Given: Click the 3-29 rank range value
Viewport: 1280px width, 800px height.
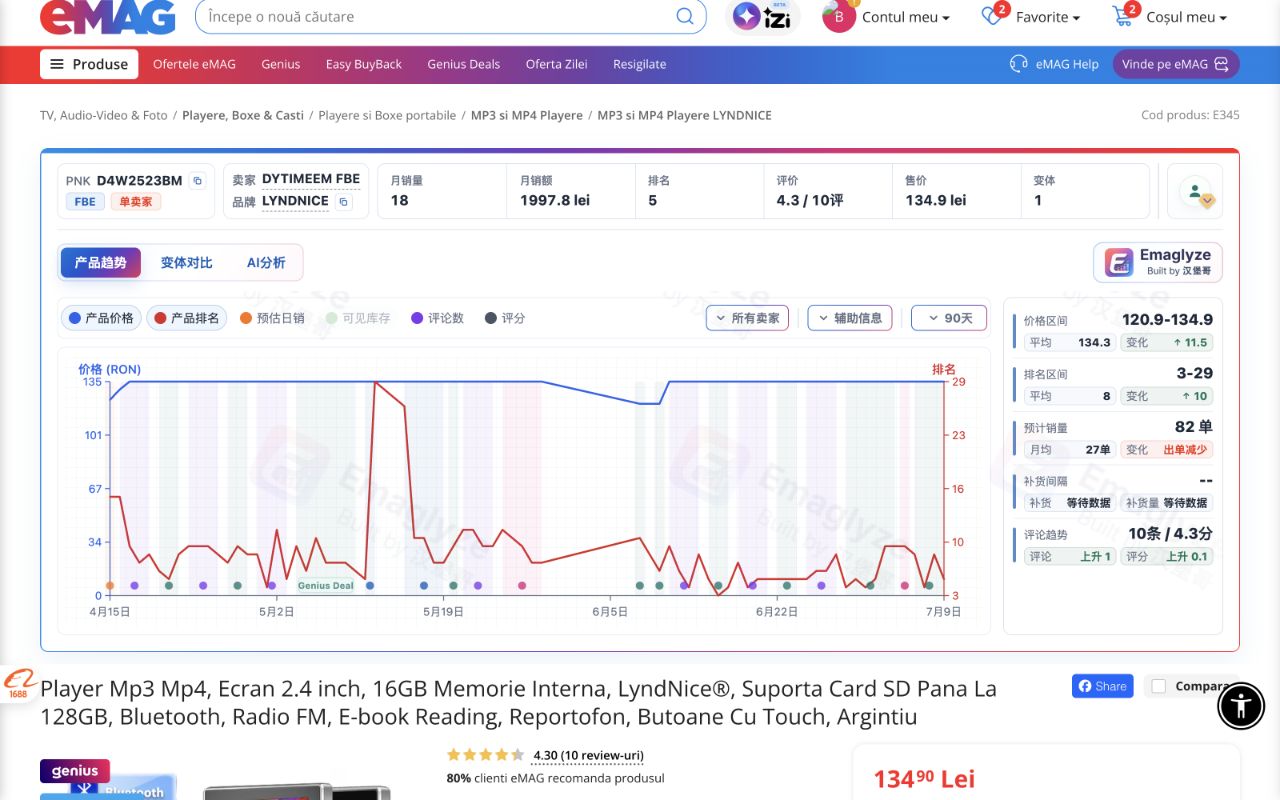Looking at the screenshot, I should (x=1194, y=373).
